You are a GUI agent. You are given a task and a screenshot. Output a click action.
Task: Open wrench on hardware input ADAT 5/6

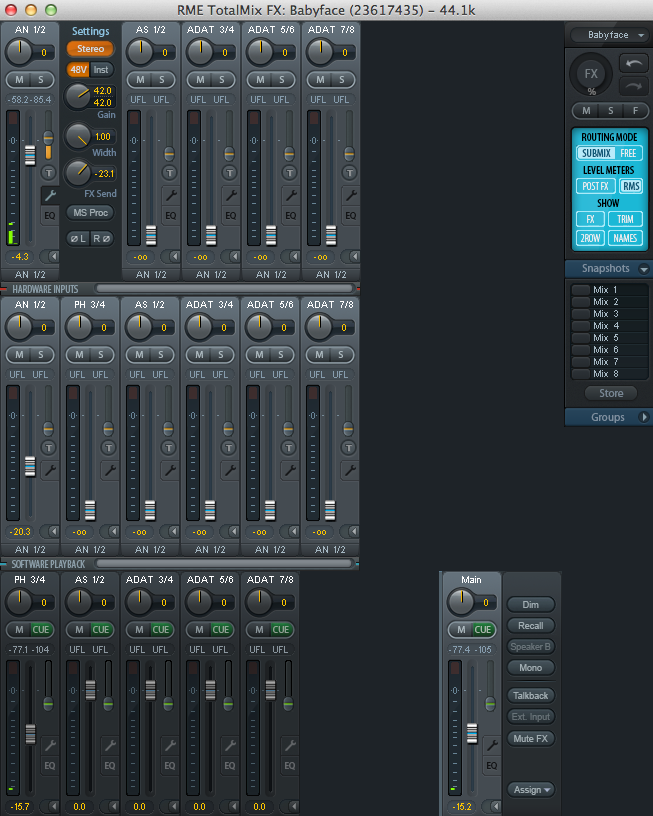click(290, 195)
